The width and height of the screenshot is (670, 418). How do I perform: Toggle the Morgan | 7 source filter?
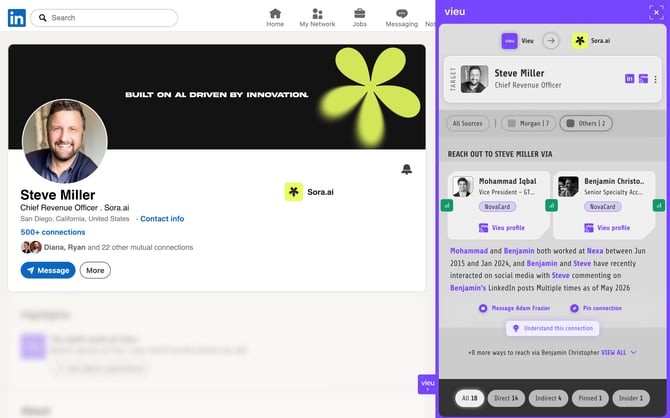coord(528,124)
